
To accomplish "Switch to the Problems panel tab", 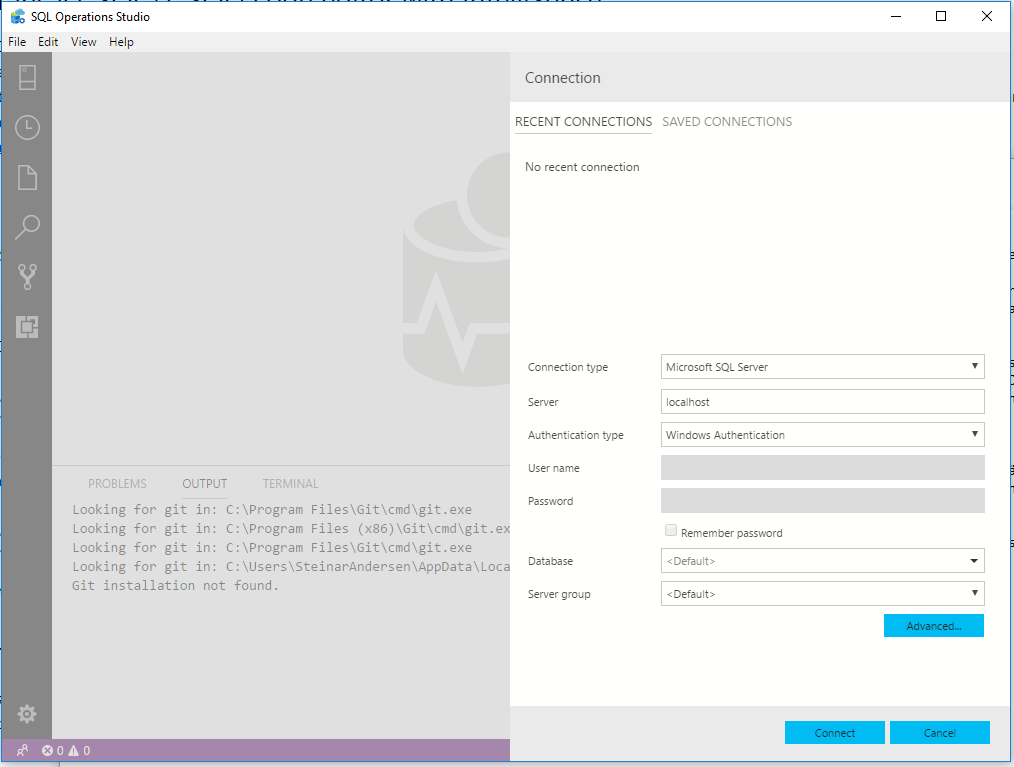I will [117, 484].
